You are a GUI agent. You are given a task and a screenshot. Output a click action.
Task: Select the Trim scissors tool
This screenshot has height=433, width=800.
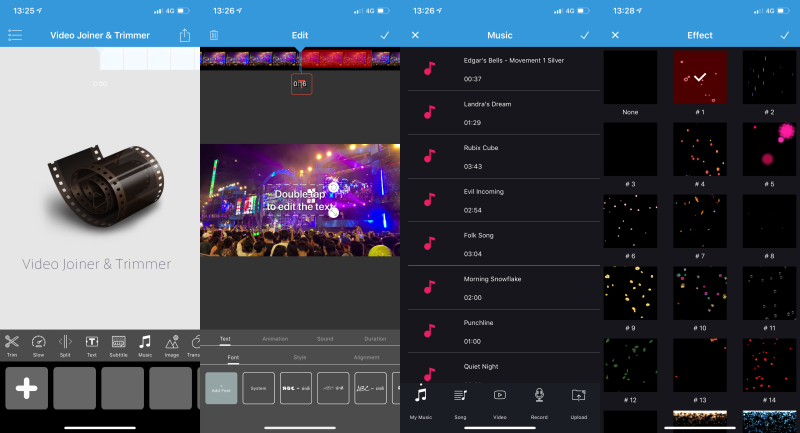coord(13,344)
